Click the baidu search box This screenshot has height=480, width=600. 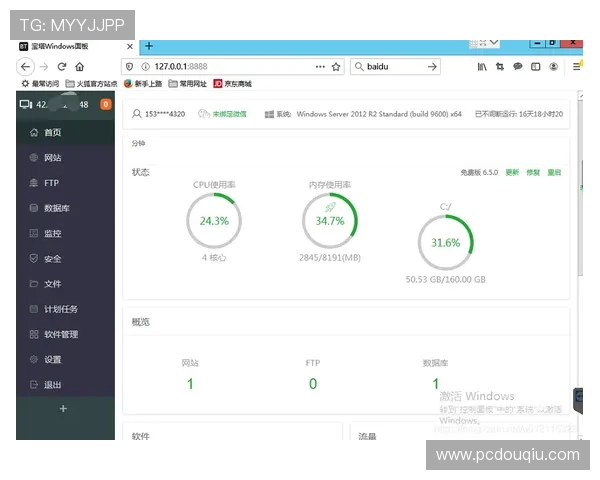click(392, 66)
